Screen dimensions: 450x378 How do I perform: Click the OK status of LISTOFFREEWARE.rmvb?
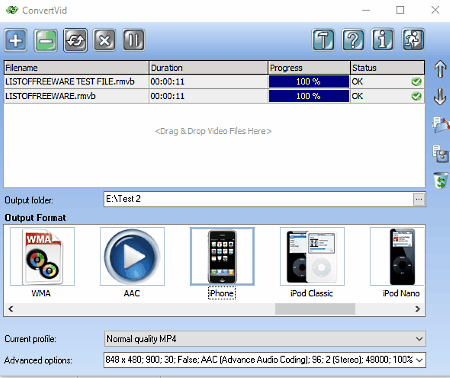357,96
